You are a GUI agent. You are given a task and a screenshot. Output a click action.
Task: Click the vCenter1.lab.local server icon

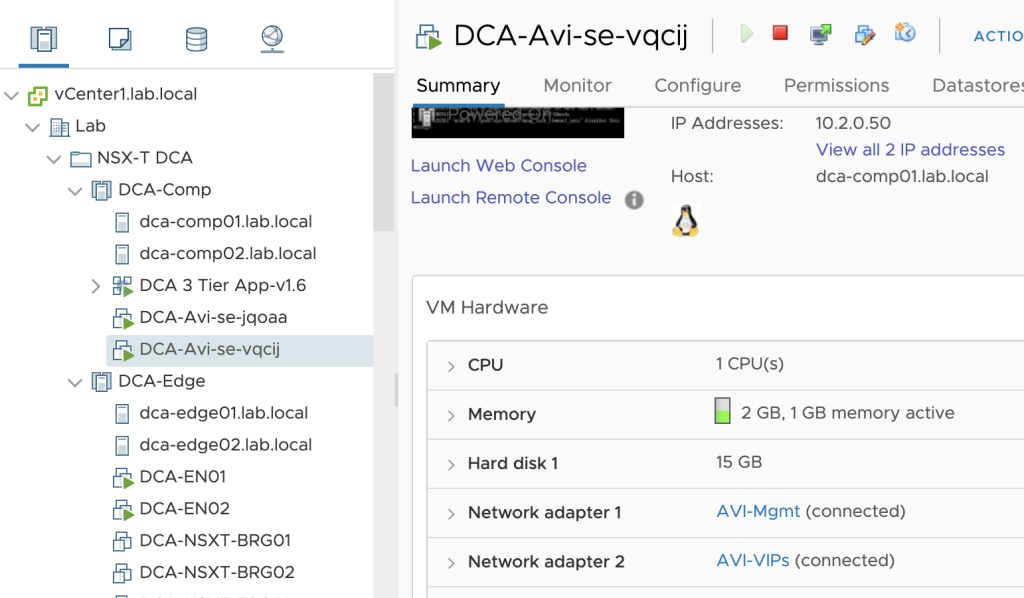pos(38,95)
